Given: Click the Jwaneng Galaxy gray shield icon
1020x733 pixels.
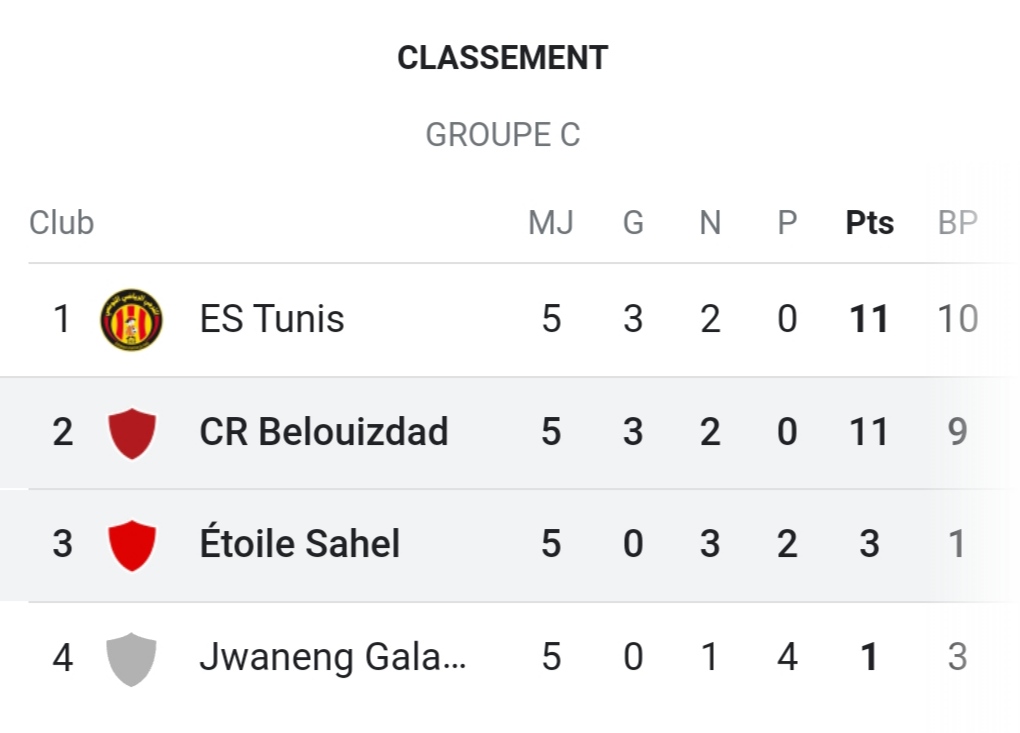Looking at the screenshot, I should click(131, 658).
